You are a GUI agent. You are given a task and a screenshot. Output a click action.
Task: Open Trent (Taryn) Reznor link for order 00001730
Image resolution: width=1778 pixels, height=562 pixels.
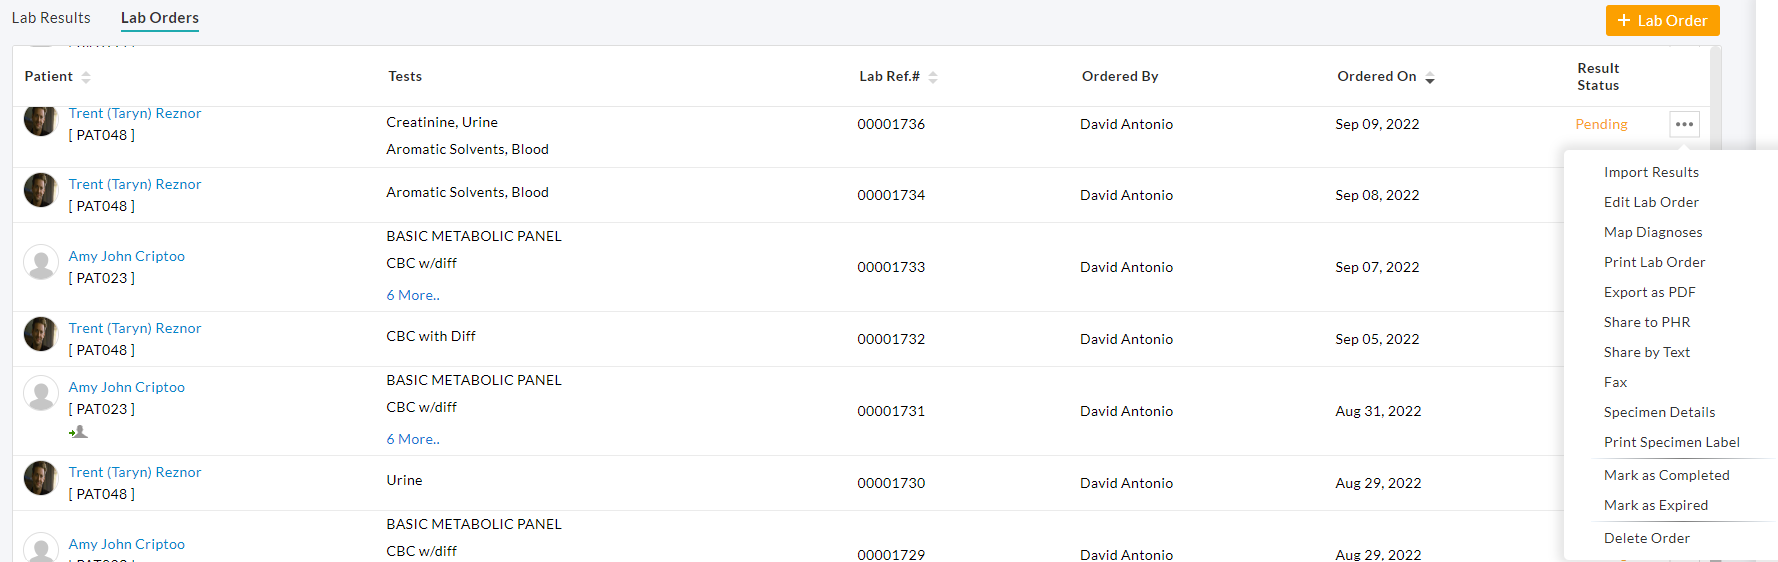[135, 472]
